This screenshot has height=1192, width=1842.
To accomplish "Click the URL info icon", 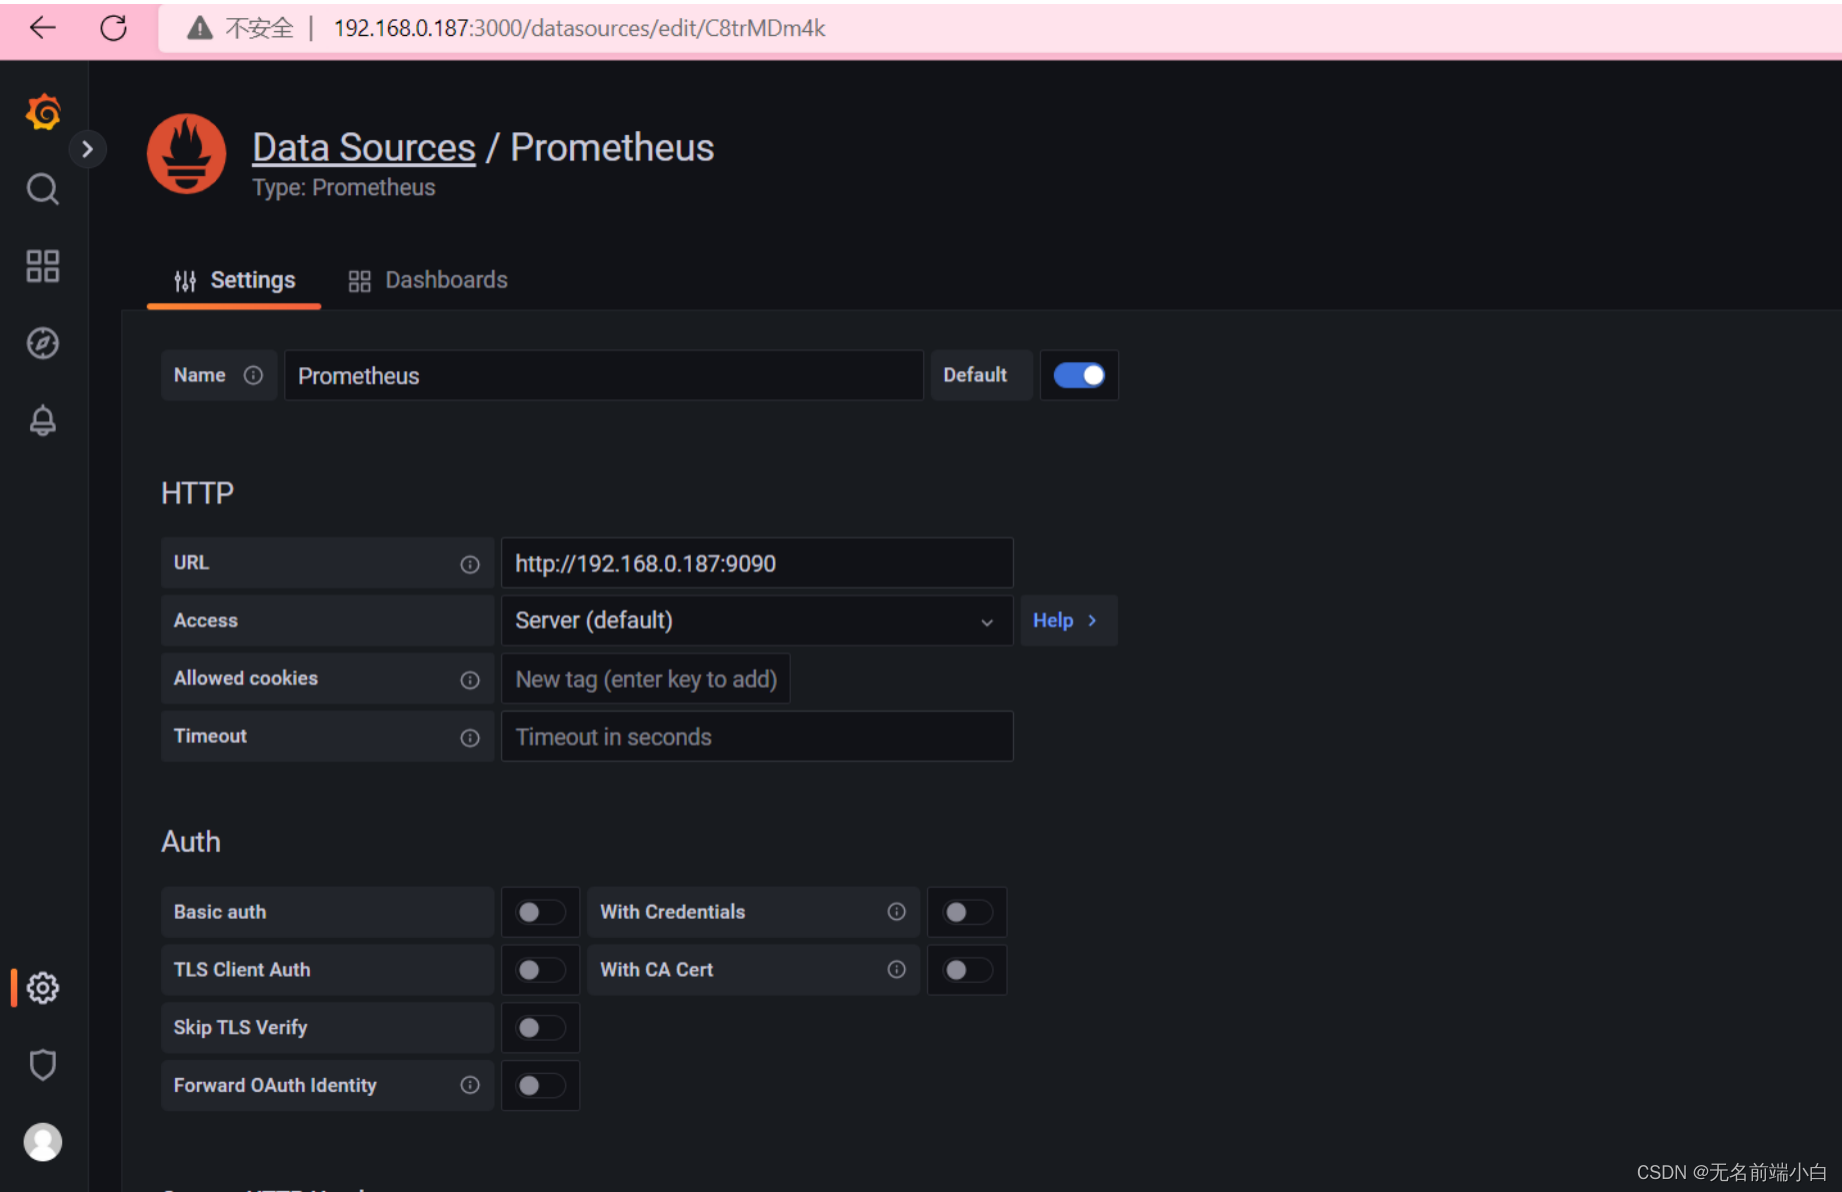I will coord(470,564).
